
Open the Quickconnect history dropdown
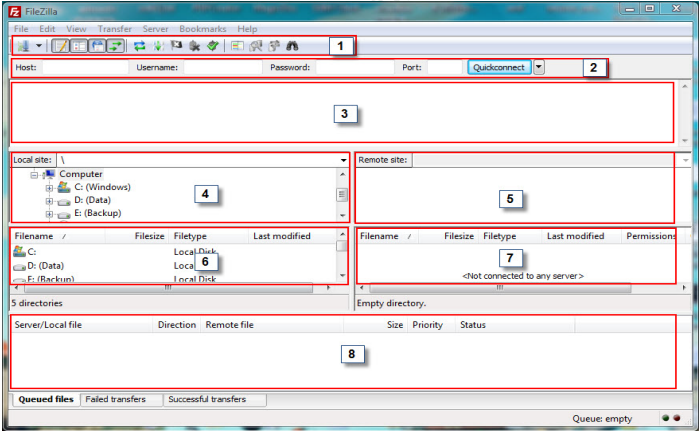pos(539,67)
